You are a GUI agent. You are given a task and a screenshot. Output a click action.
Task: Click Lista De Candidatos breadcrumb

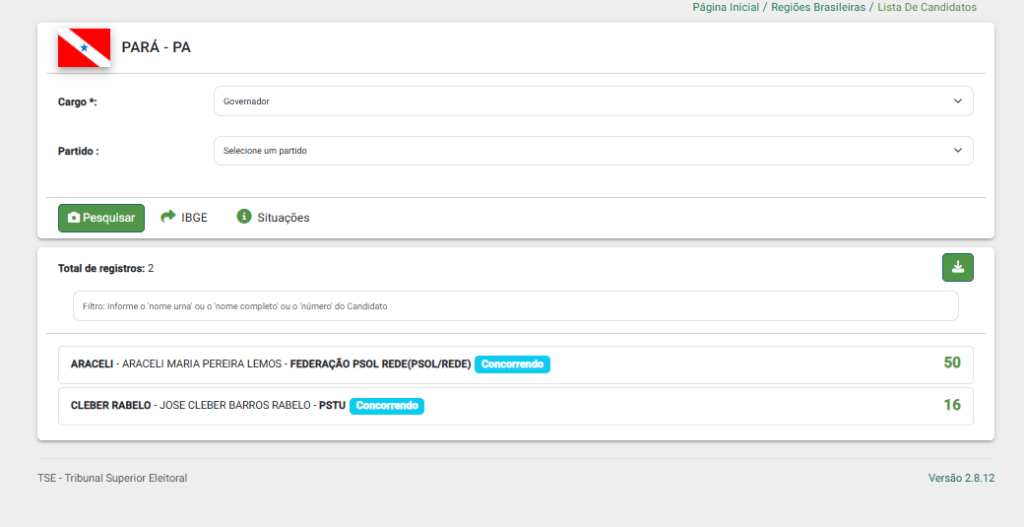pos(927,7)
